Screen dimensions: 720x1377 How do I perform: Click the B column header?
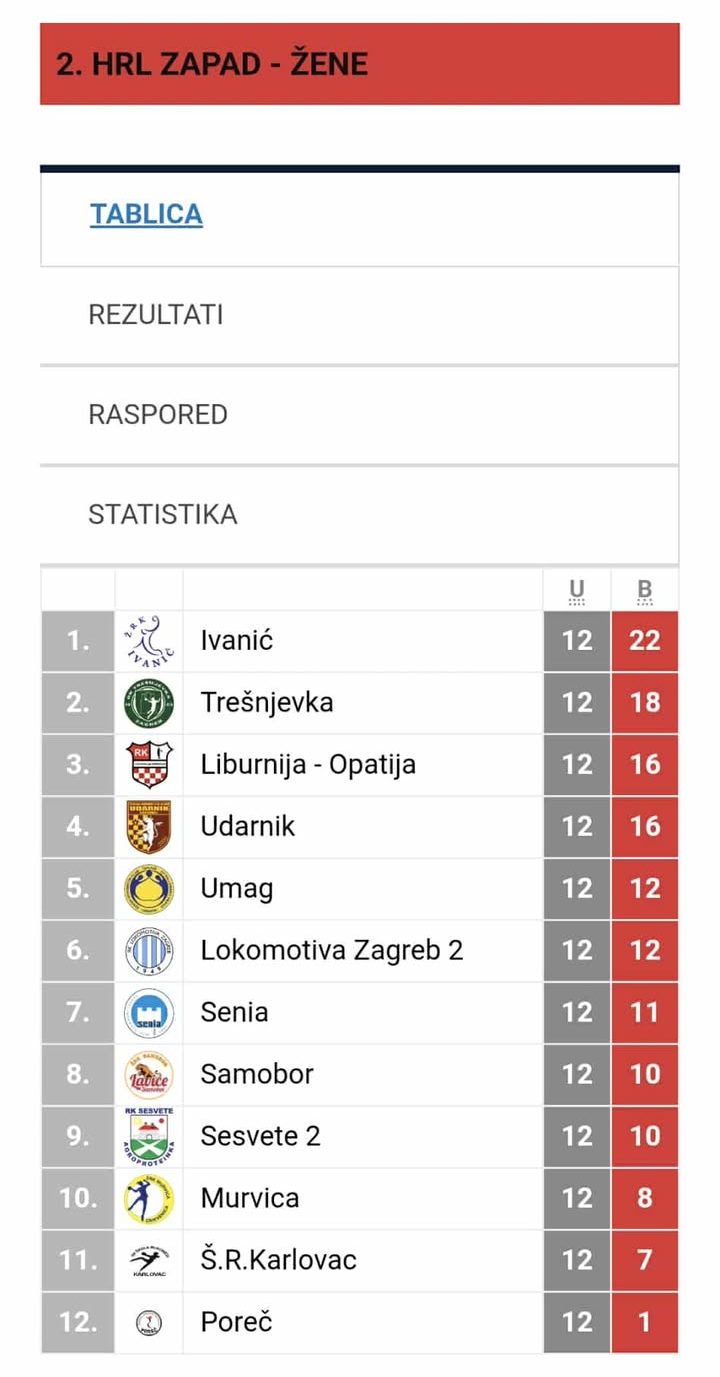(x=645, y=590)
